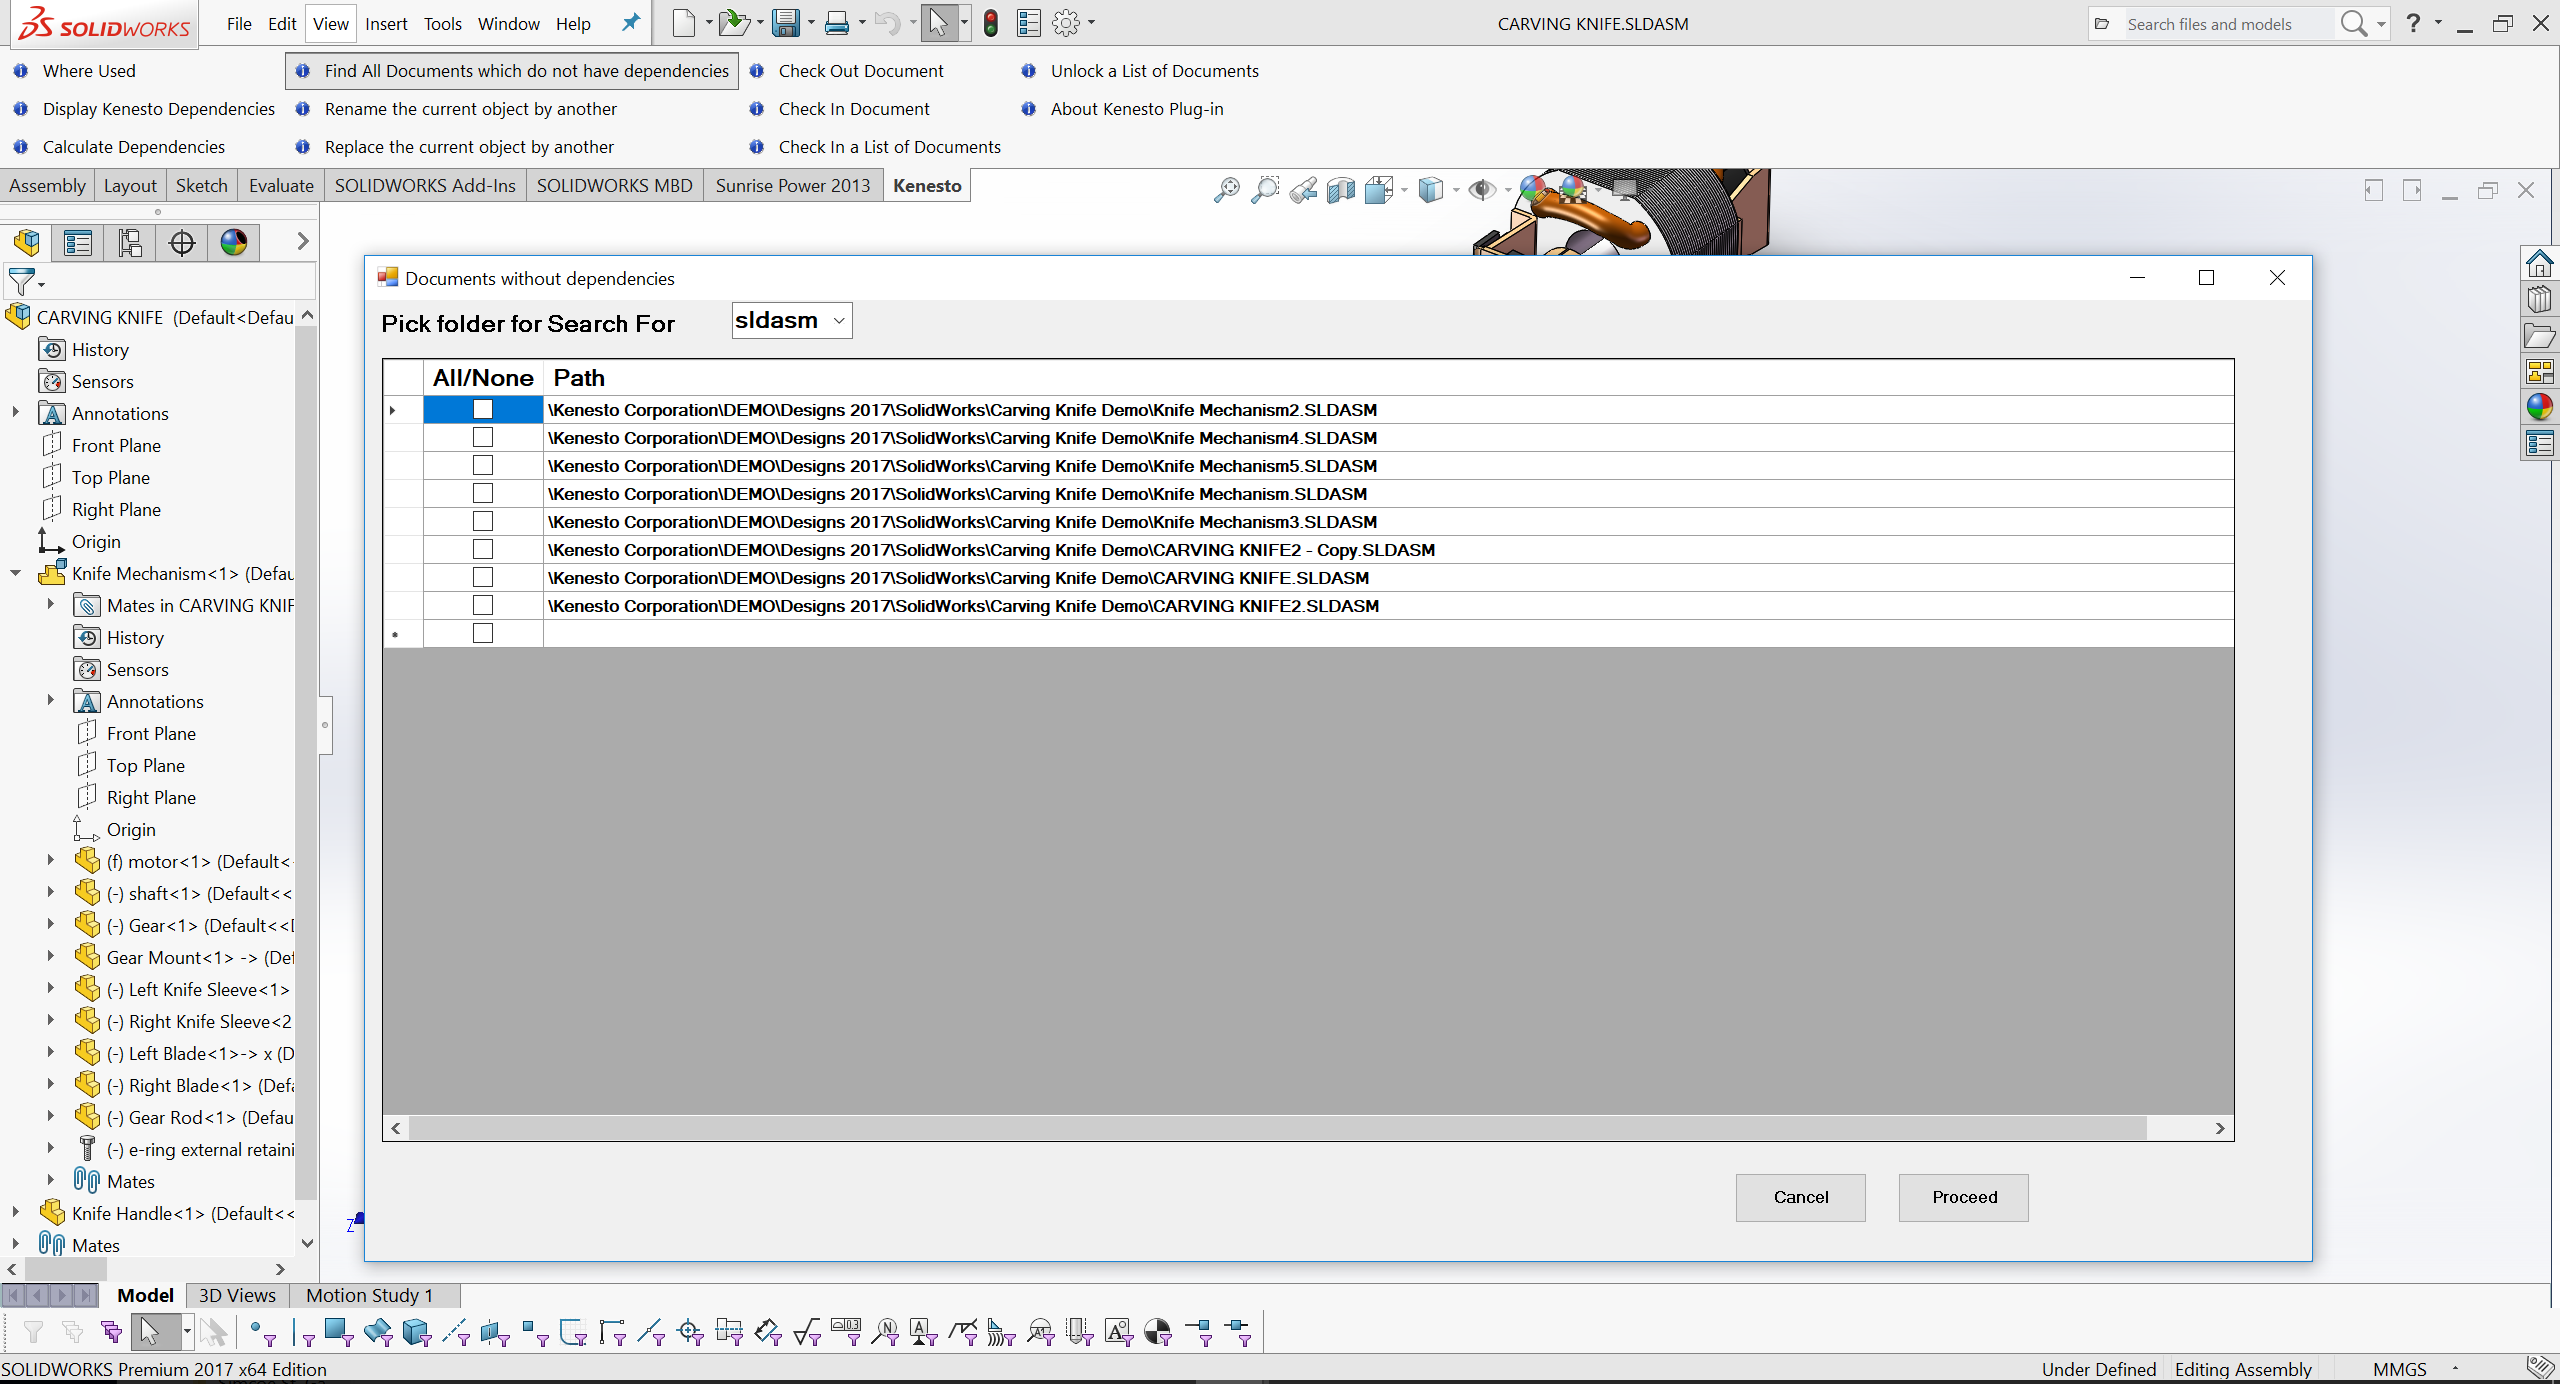2560x1384 pixels.
Task: Open Custom Properties task pane icon
Action: click(x=2540, y=443)
